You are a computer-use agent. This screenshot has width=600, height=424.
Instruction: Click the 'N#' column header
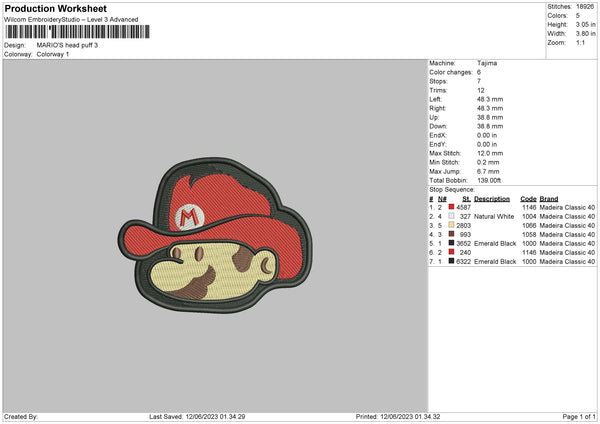click(x=442, y=199)
